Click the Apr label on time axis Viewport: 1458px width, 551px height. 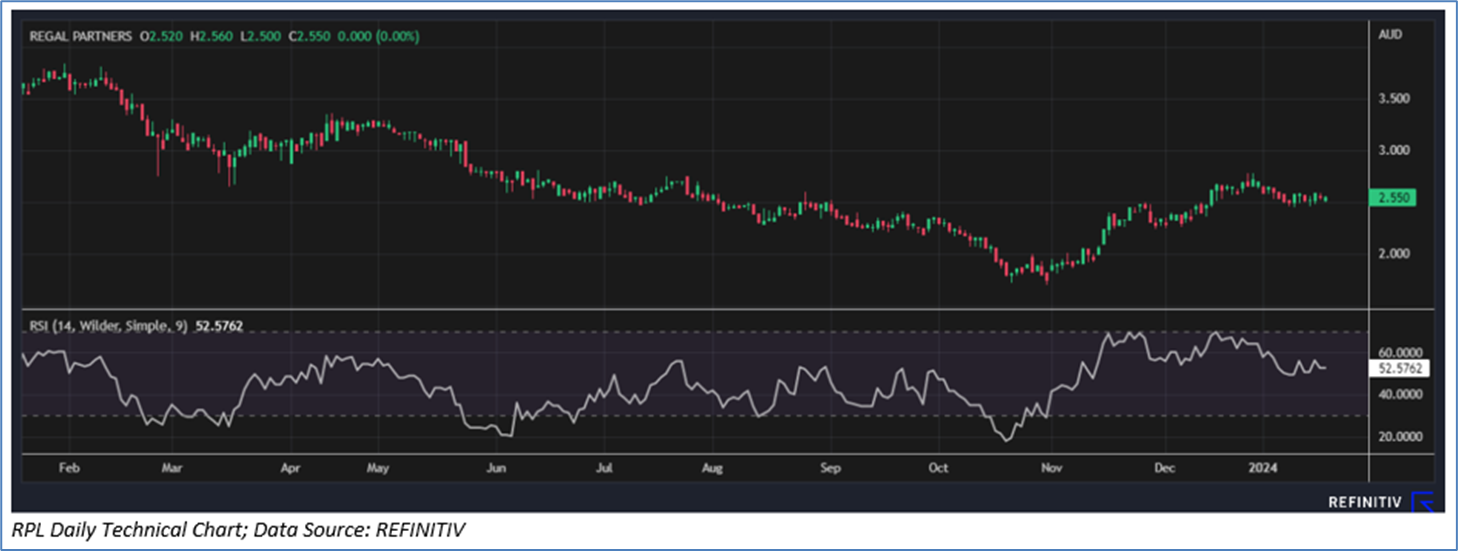coord(291,467)
